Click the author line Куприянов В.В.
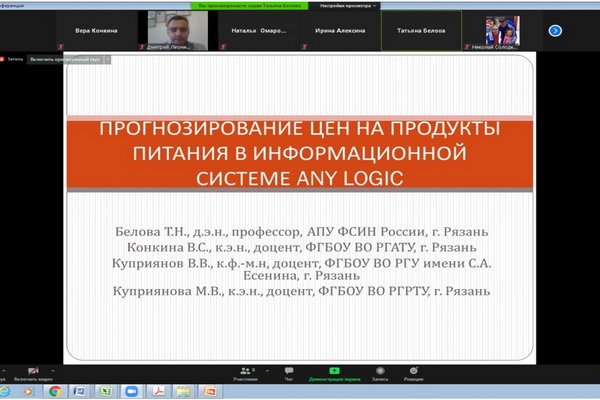The width and height of the screenshot is (600, 400). [302, 269]
